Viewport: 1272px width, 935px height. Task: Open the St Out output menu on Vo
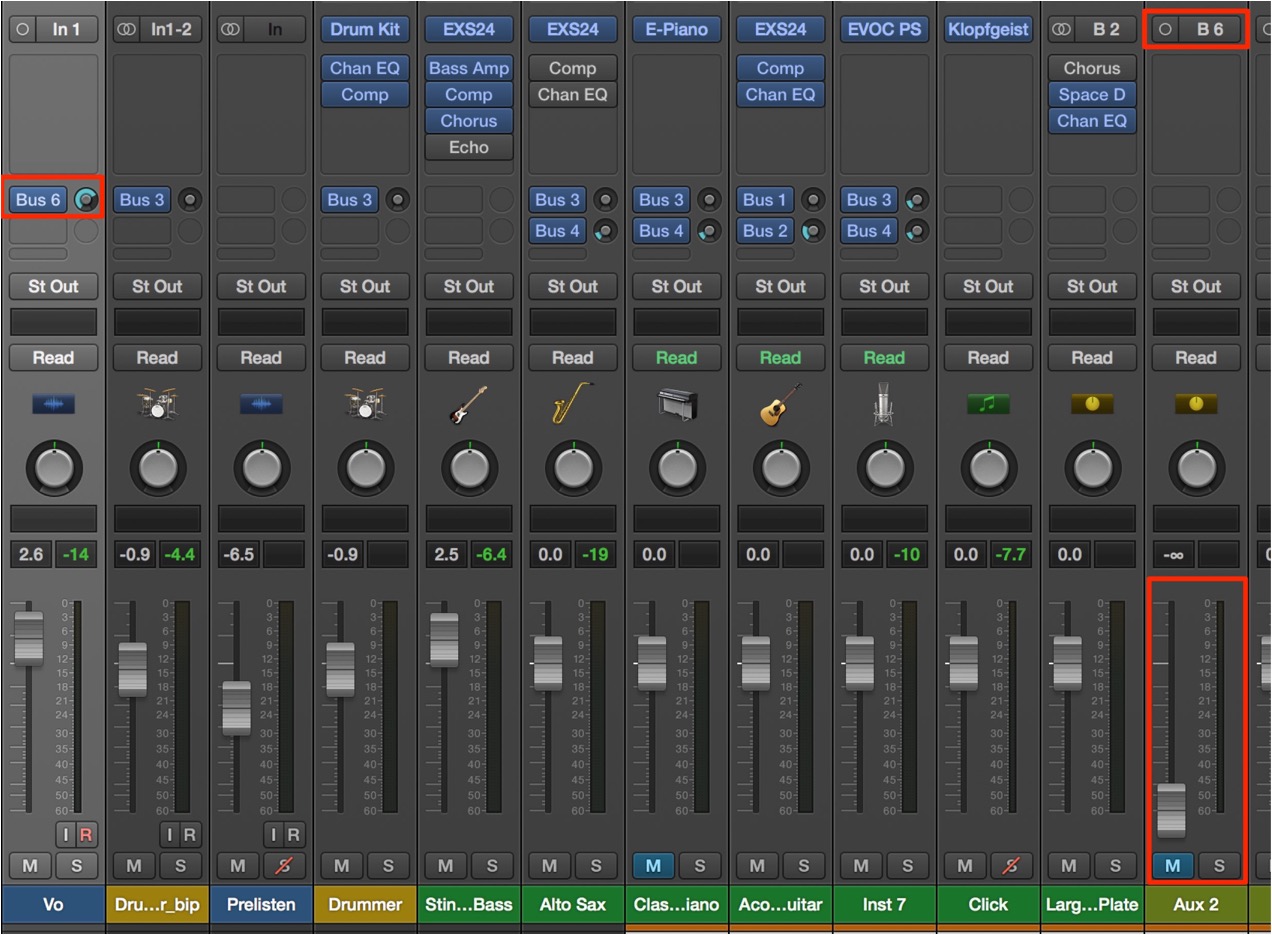(53, 287)
